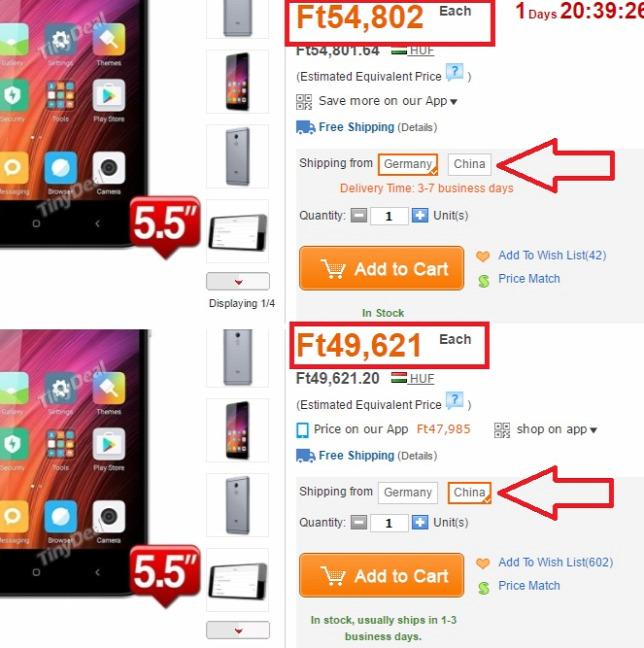Select China shipping option in top listing
Viewport: 644px width, 648px height.
(x=469, y=164)
